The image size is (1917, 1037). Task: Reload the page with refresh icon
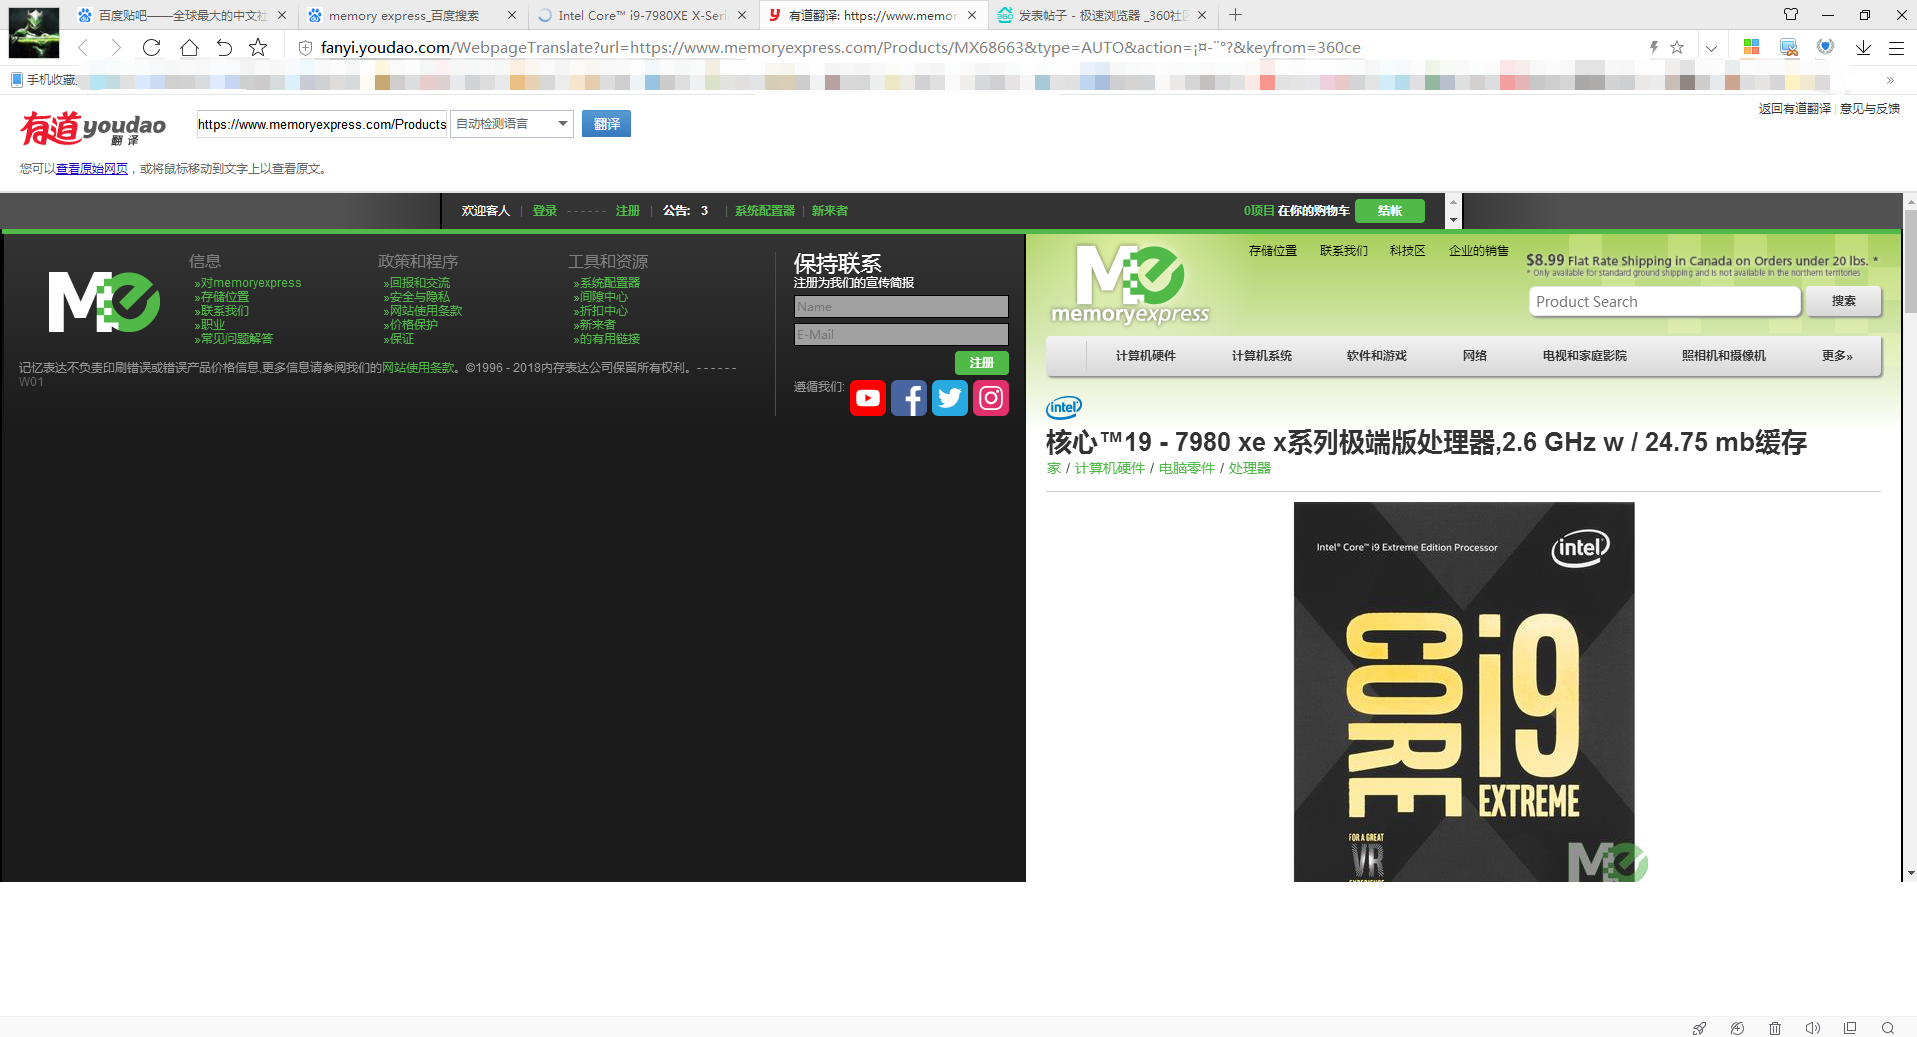click(x=151, y=47)
